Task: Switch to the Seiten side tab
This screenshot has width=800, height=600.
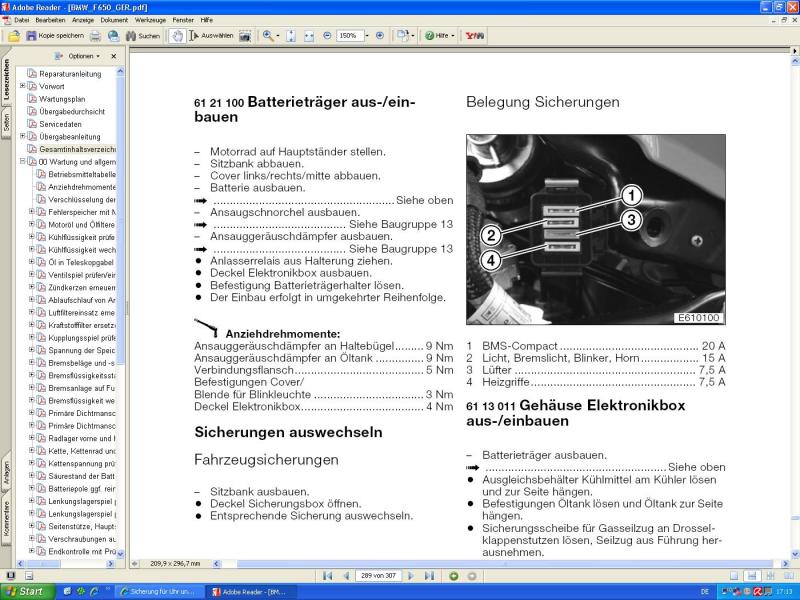Action: (x=6, y=122)
